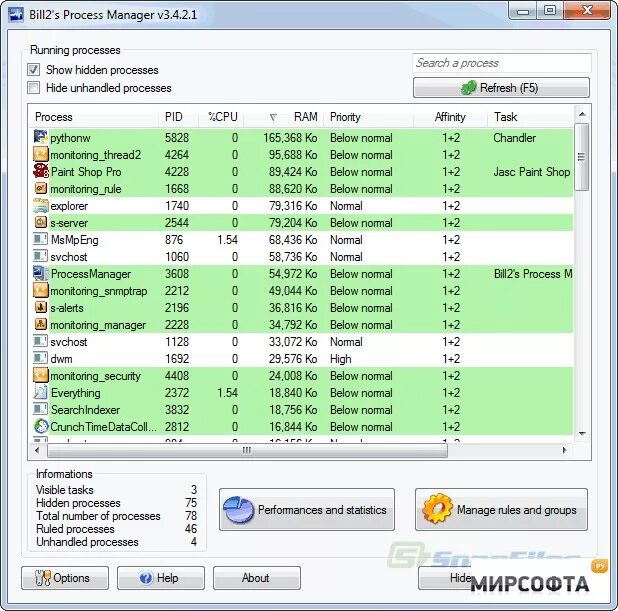Sort by Process column header
The image size is (618, 611).
tap(93, 117)
